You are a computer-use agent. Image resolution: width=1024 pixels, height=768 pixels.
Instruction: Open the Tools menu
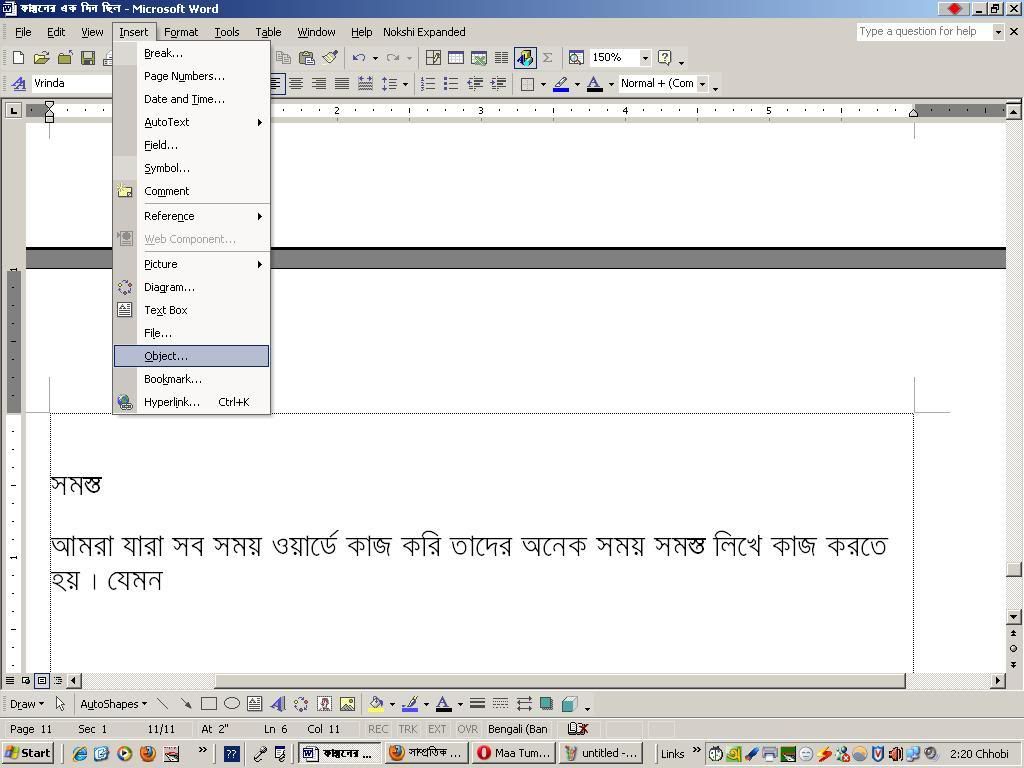tap(227, 31)
